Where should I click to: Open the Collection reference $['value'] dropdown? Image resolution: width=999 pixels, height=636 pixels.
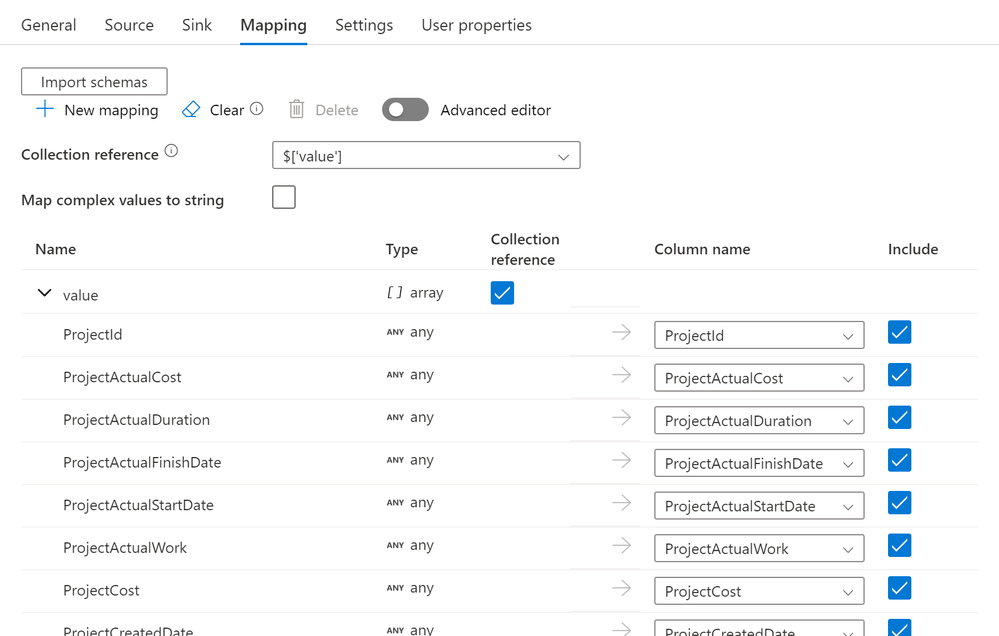coord(426,155)
